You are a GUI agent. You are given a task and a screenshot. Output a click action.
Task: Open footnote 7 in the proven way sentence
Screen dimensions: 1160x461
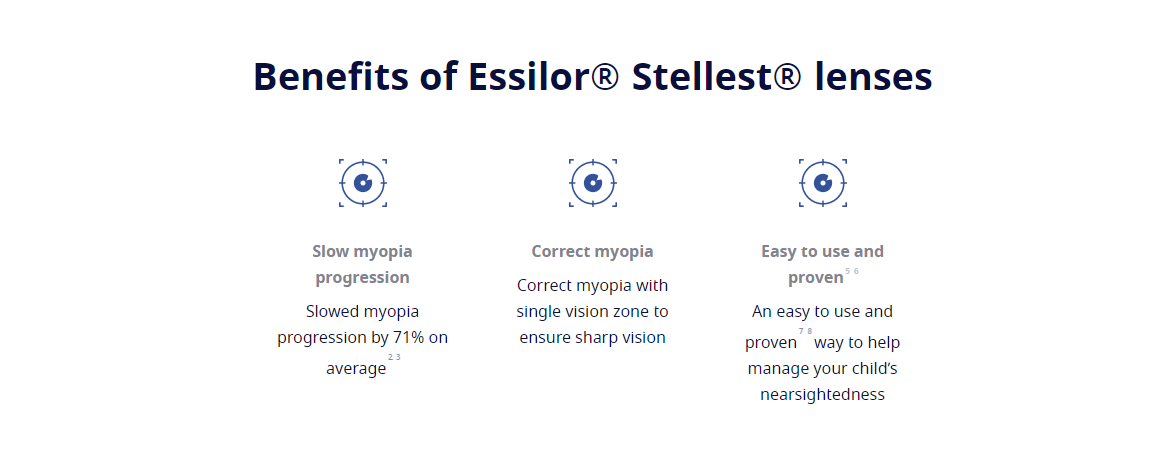point(801,332)
